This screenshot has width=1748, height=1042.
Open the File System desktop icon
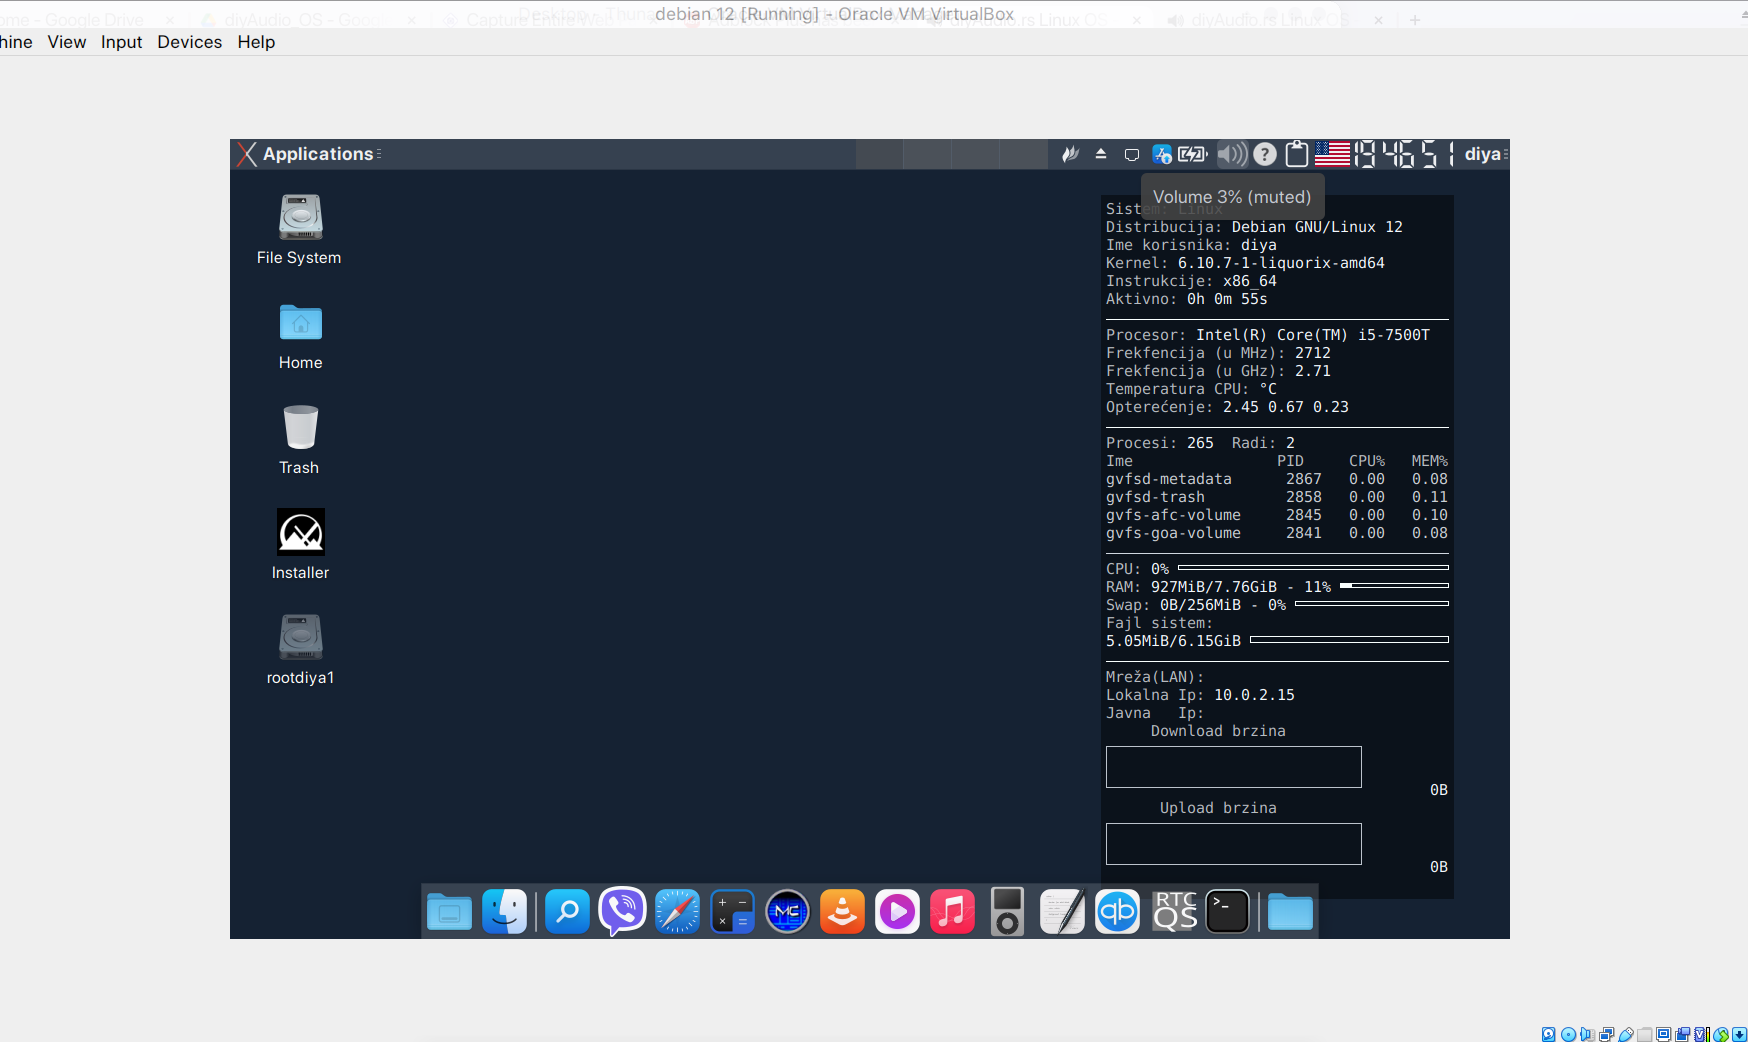coord(300,230)
